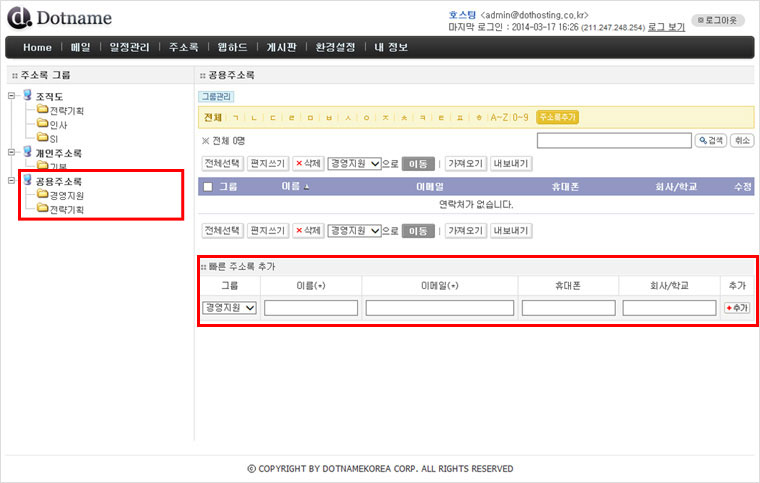Collapse the 공용주소록 tree node

pyautogui.click(x=11, y=181)
